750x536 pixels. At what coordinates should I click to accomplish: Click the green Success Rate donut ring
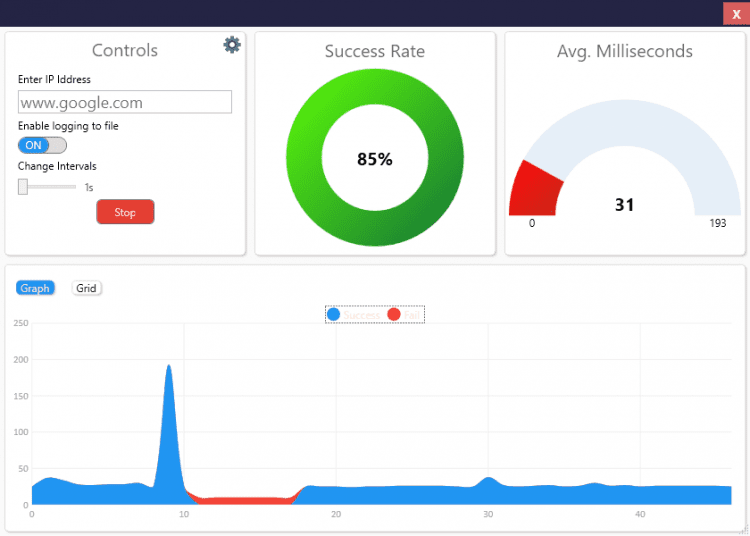pos(445,158)
